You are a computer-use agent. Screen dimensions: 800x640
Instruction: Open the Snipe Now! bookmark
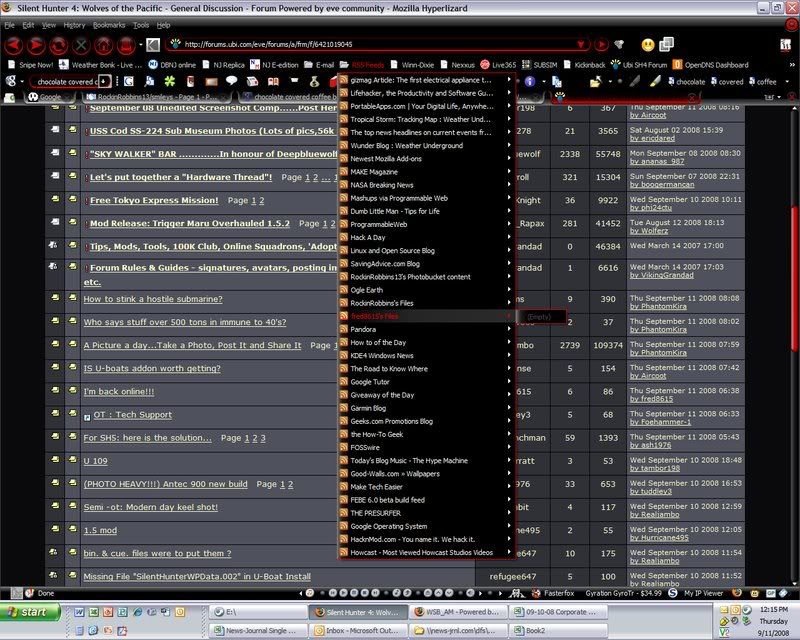[31, 65]
